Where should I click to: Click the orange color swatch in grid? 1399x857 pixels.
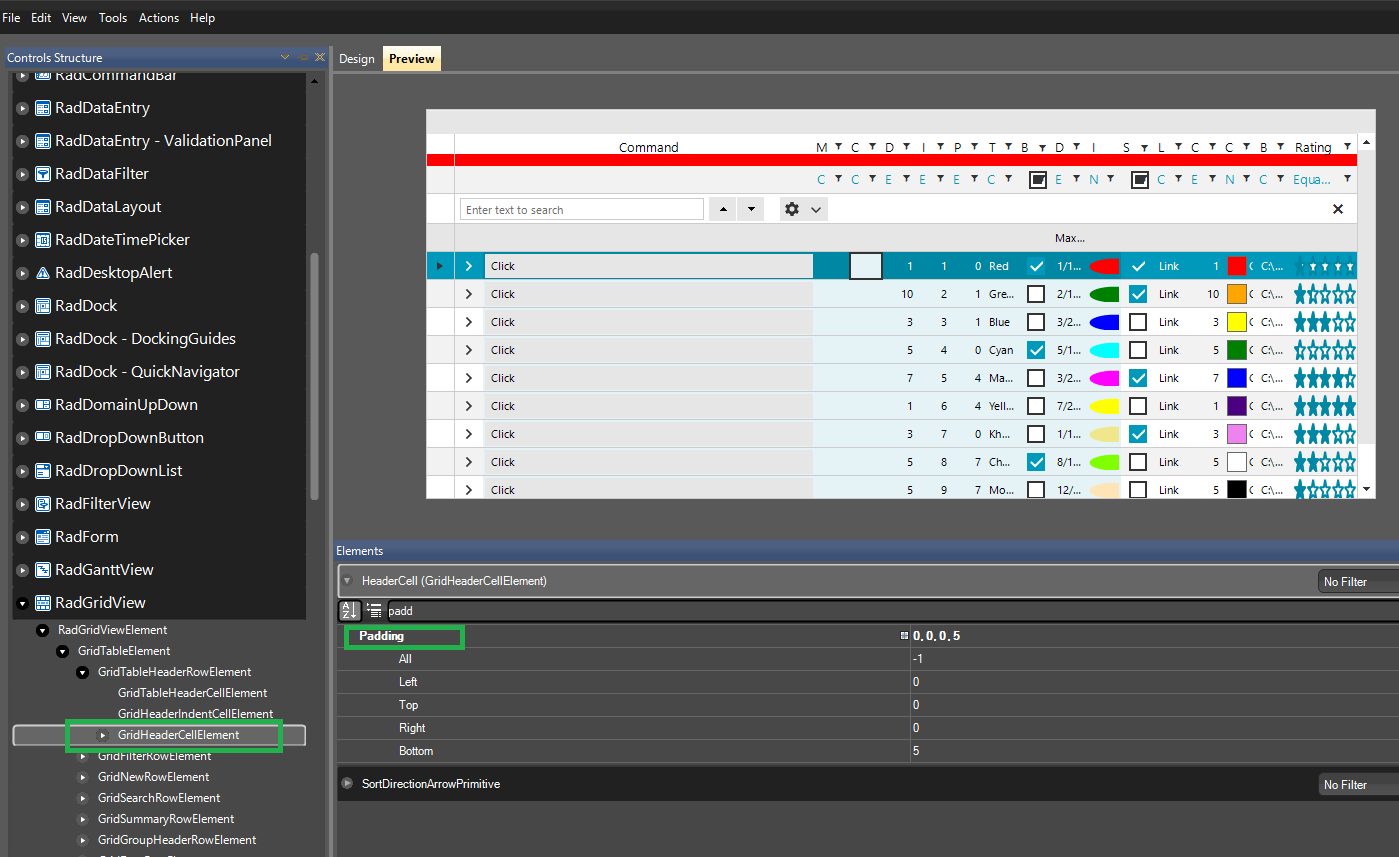pyautogui.click(x=1237, y=294)
